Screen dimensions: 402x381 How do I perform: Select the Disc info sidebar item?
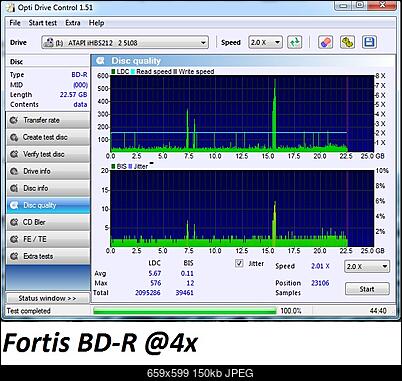point(48,188)
